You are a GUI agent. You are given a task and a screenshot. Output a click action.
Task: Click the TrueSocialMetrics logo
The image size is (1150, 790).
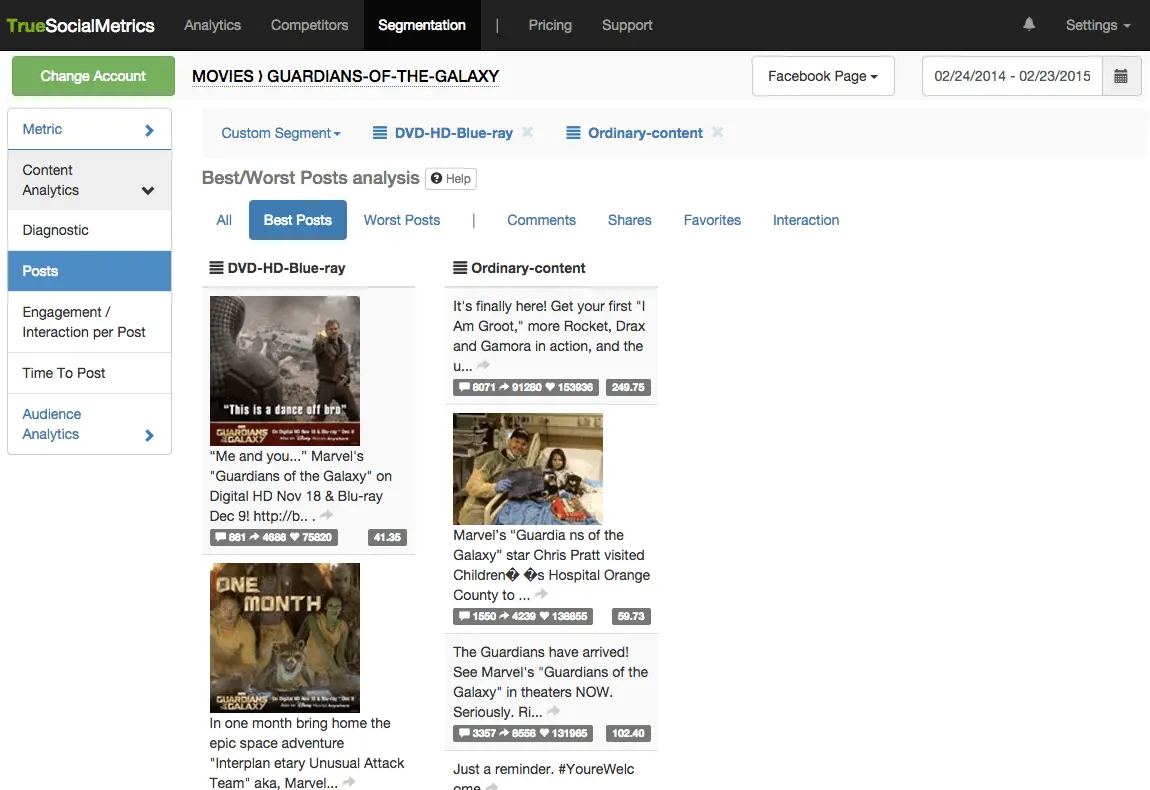(x=80, y=25)
